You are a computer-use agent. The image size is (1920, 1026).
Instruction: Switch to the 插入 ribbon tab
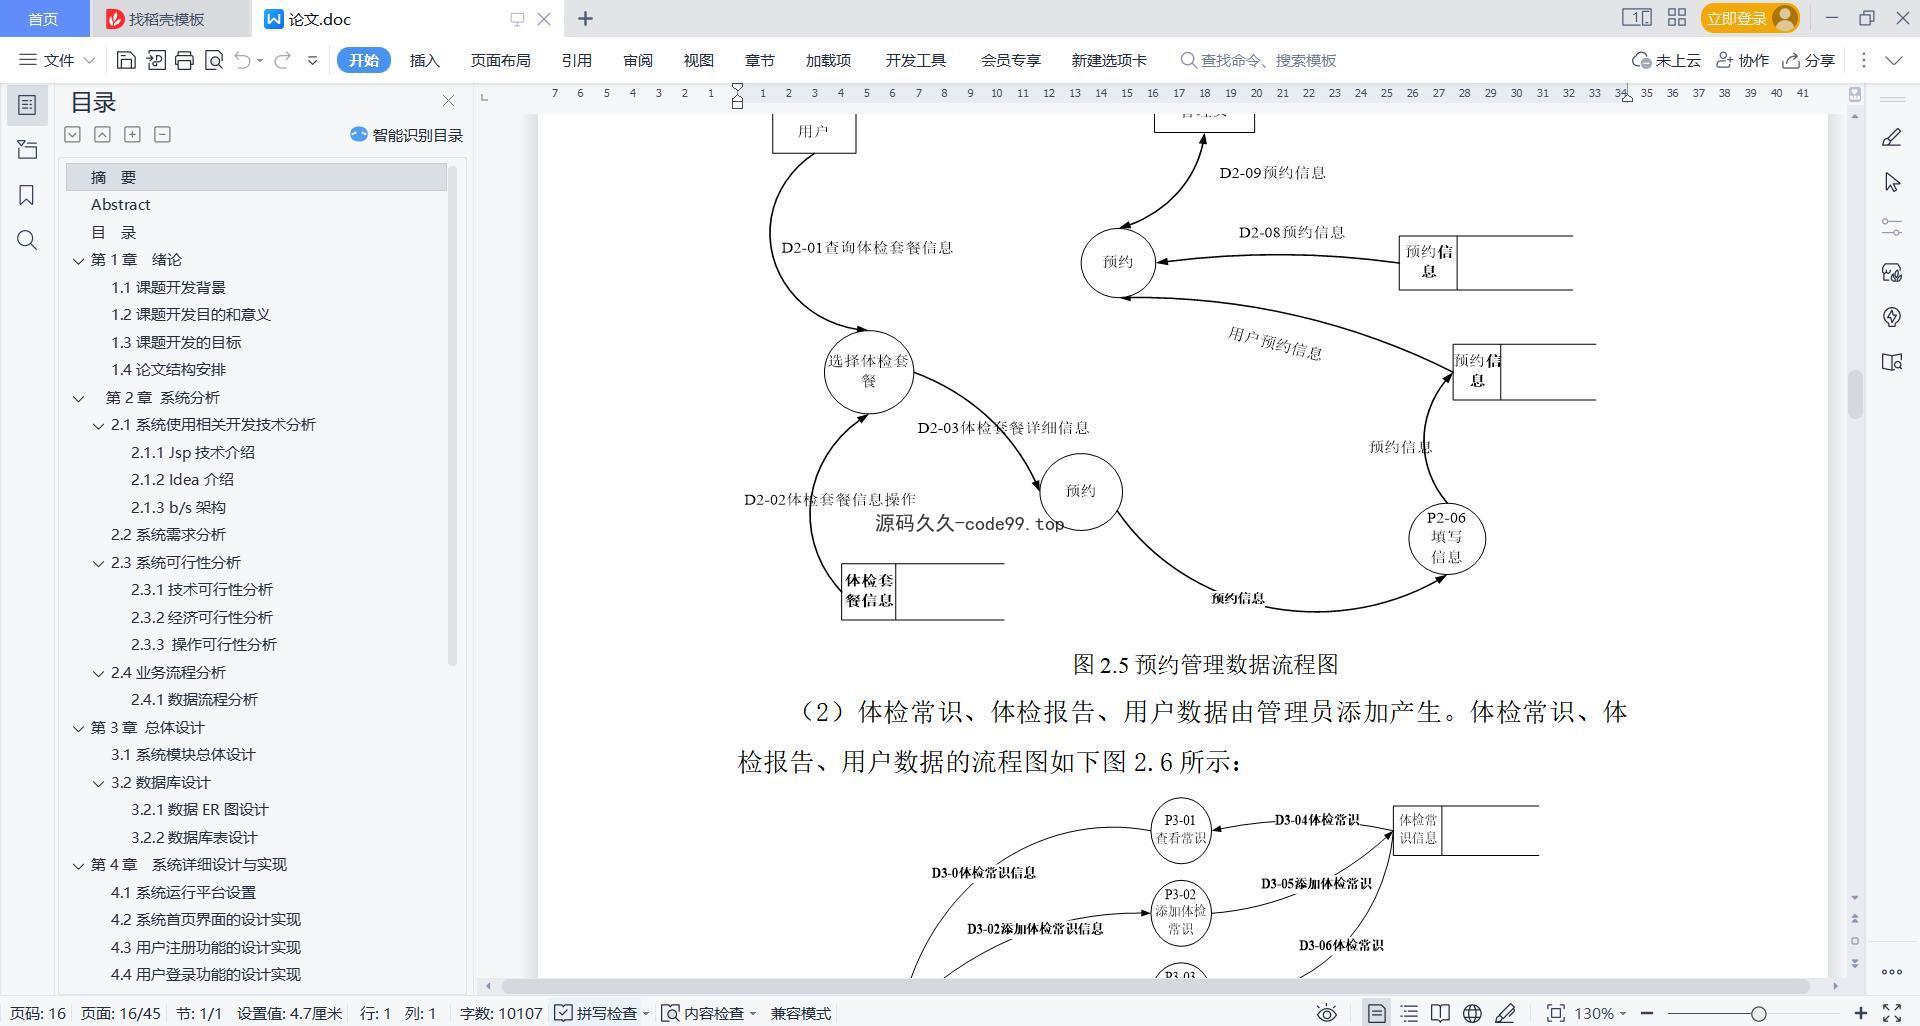coord(424,60)
